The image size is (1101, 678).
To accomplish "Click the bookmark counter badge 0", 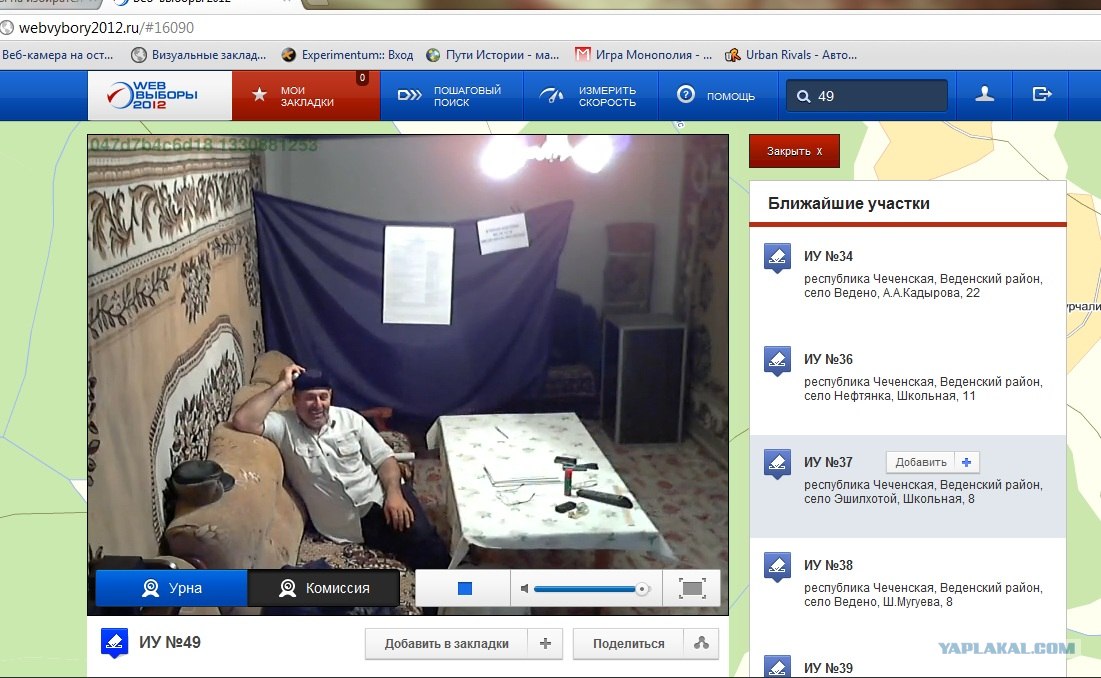I will [362, 78].
